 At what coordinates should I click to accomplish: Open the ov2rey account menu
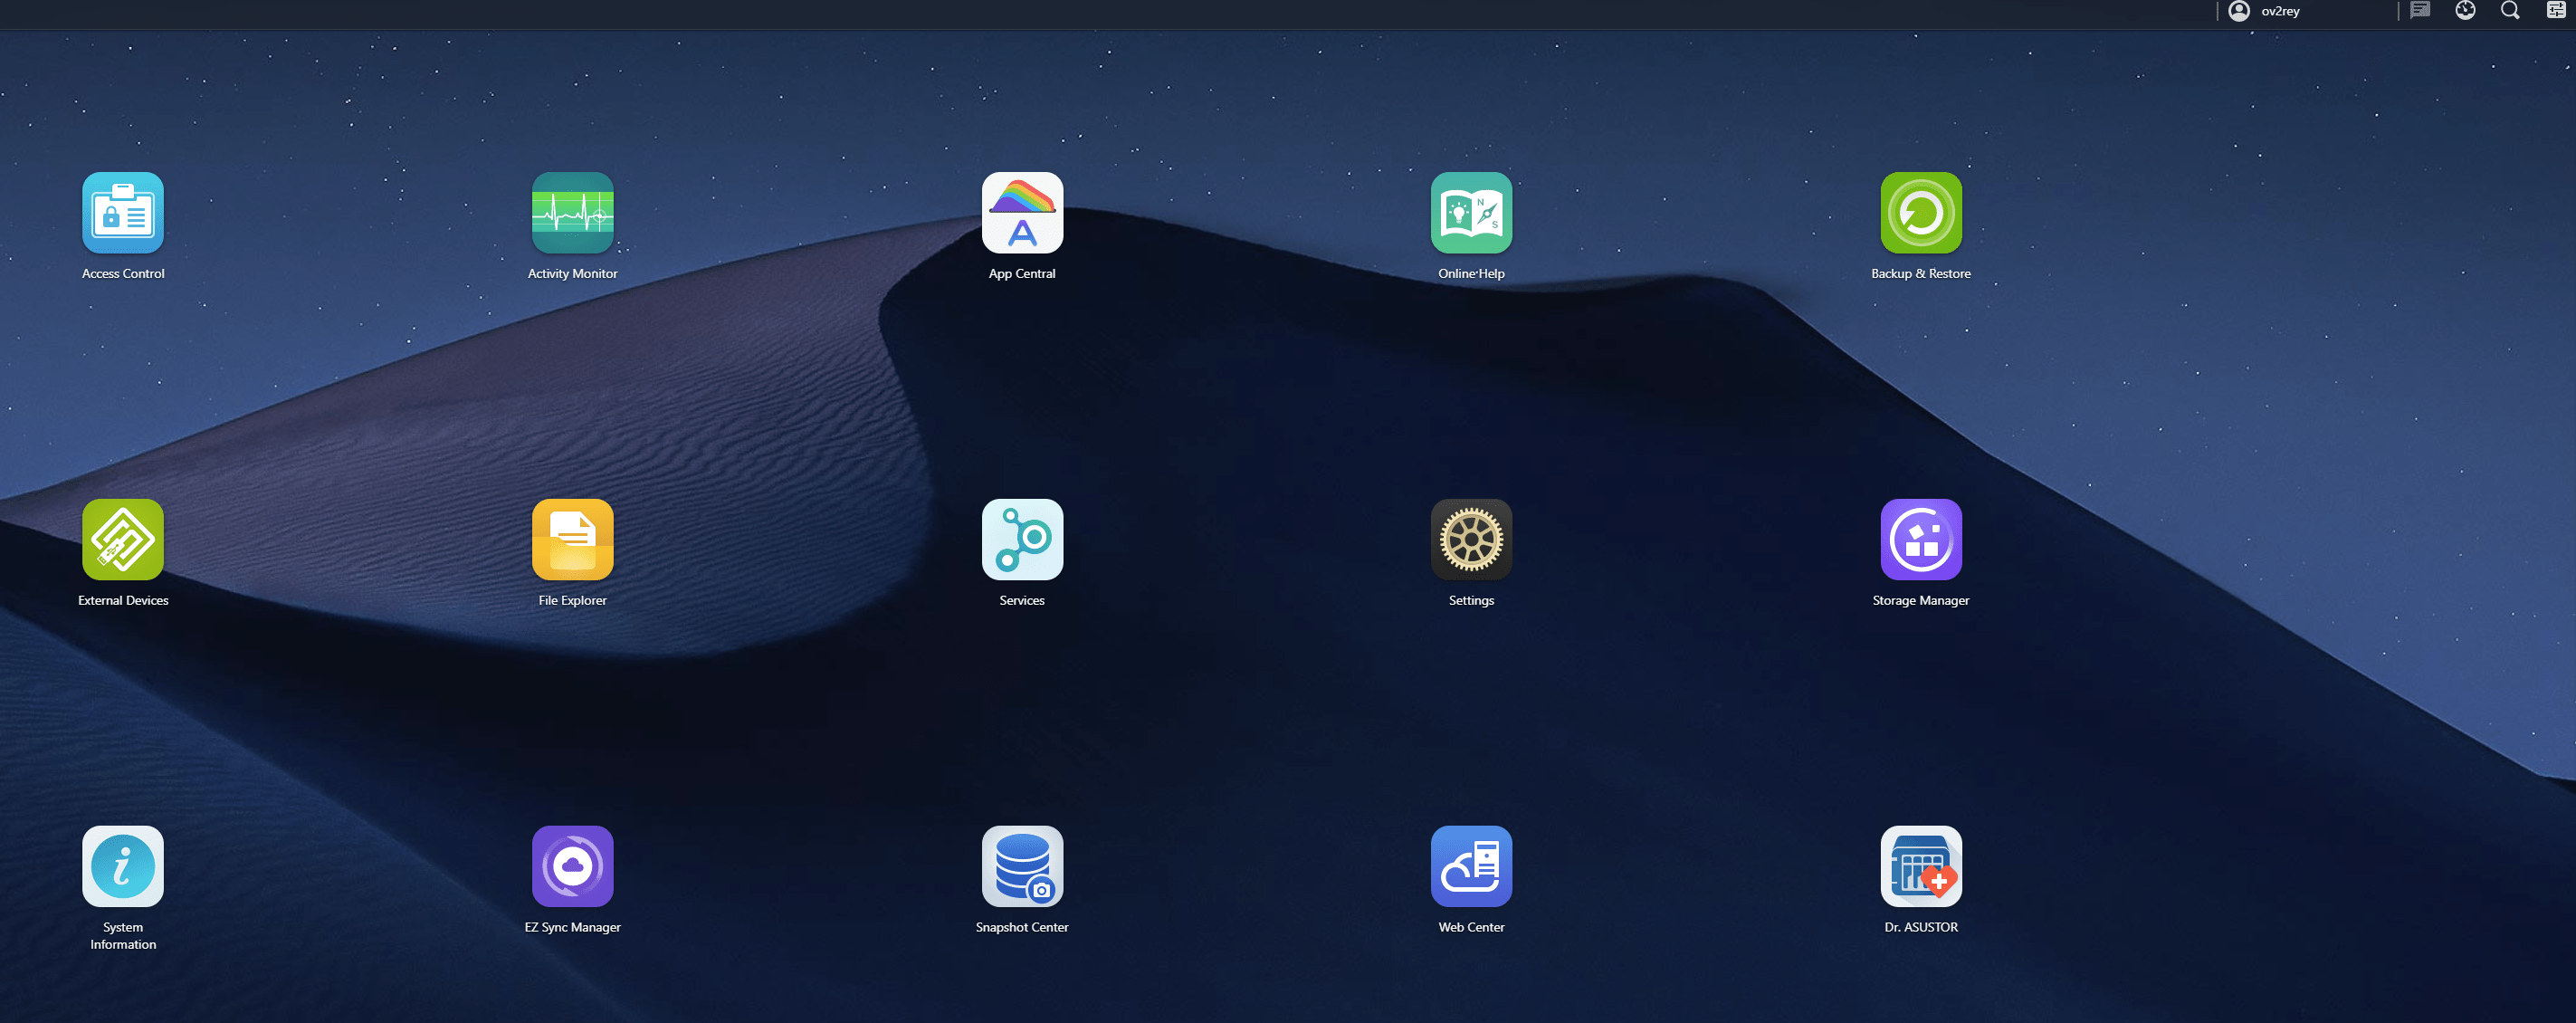2280,11
